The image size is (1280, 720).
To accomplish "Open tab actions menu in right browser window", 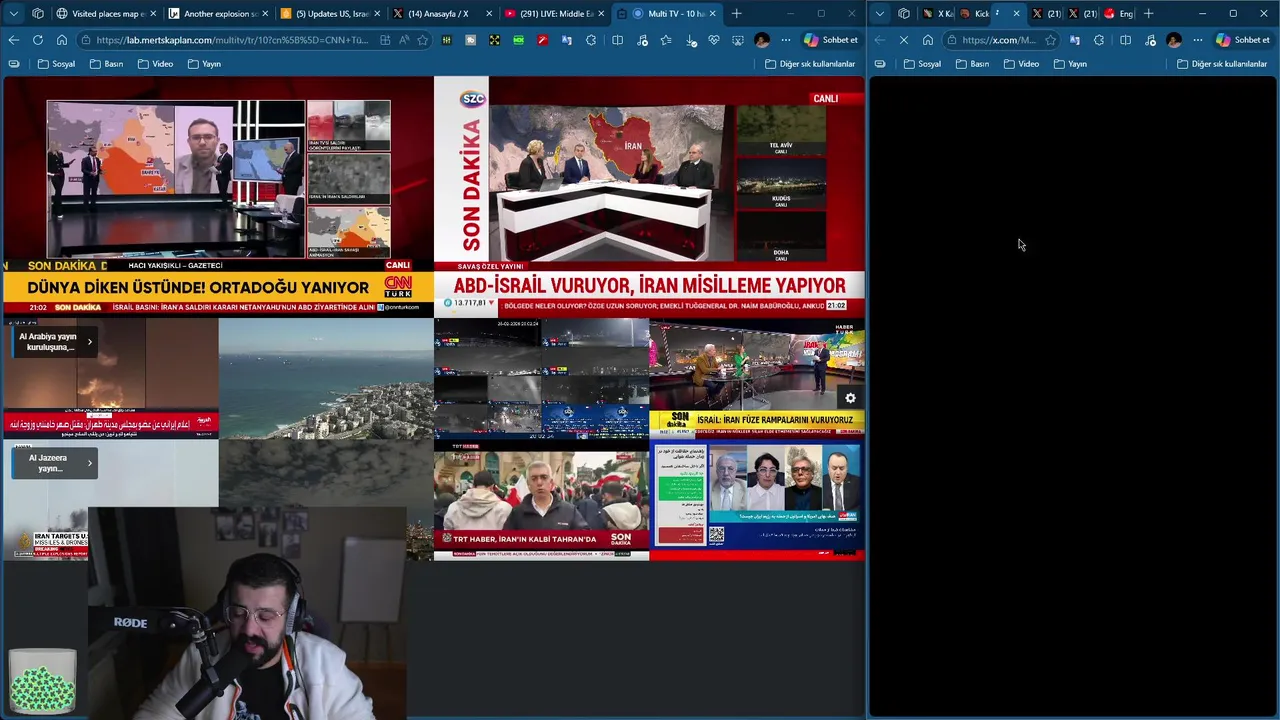I will pyautogui.click(x=880, y=13).
